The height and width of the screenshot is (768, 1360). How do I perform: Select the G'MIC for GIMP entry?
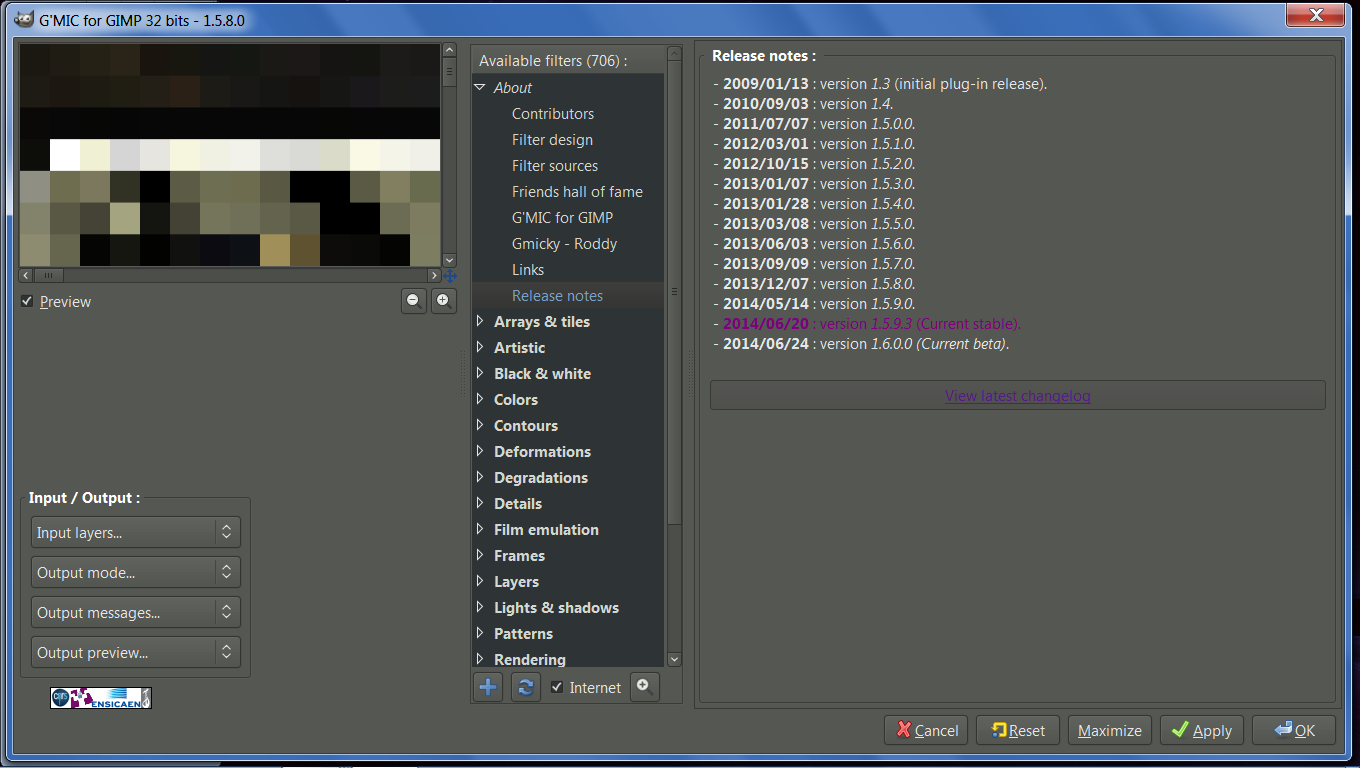click(x=562, y=218)
